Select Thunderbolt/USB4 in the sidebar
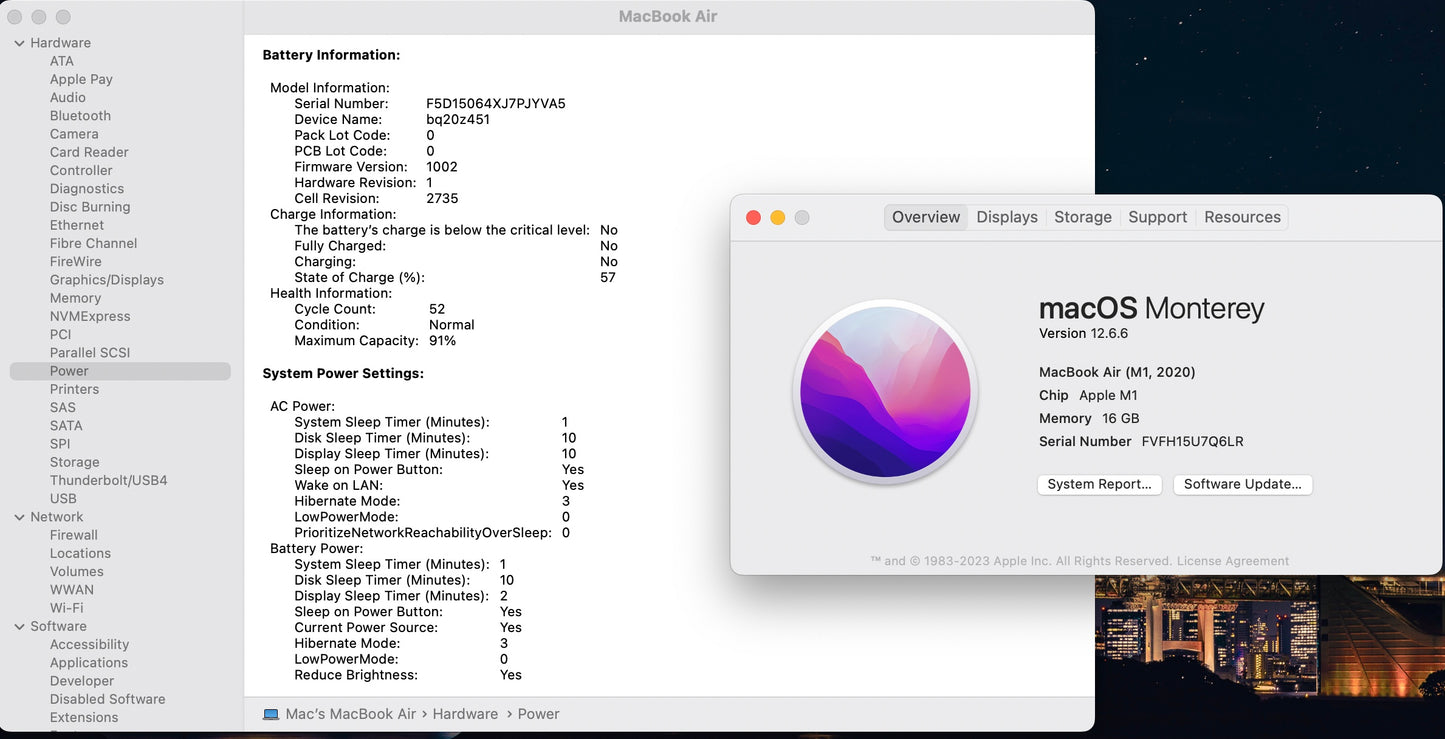Viewport: 1445px width, 739px height. click(x=108, y=480)
